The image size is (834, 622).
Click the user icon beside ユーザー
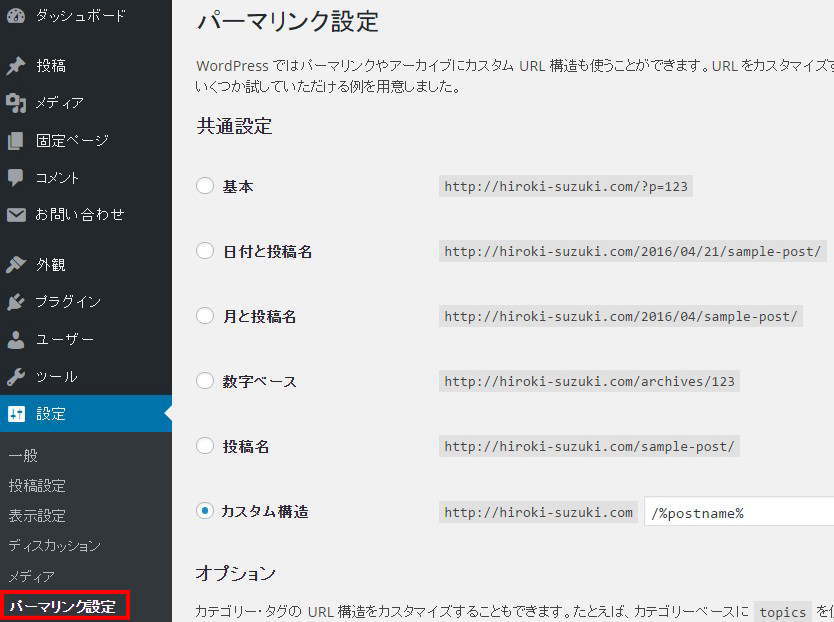click(16, 339)
